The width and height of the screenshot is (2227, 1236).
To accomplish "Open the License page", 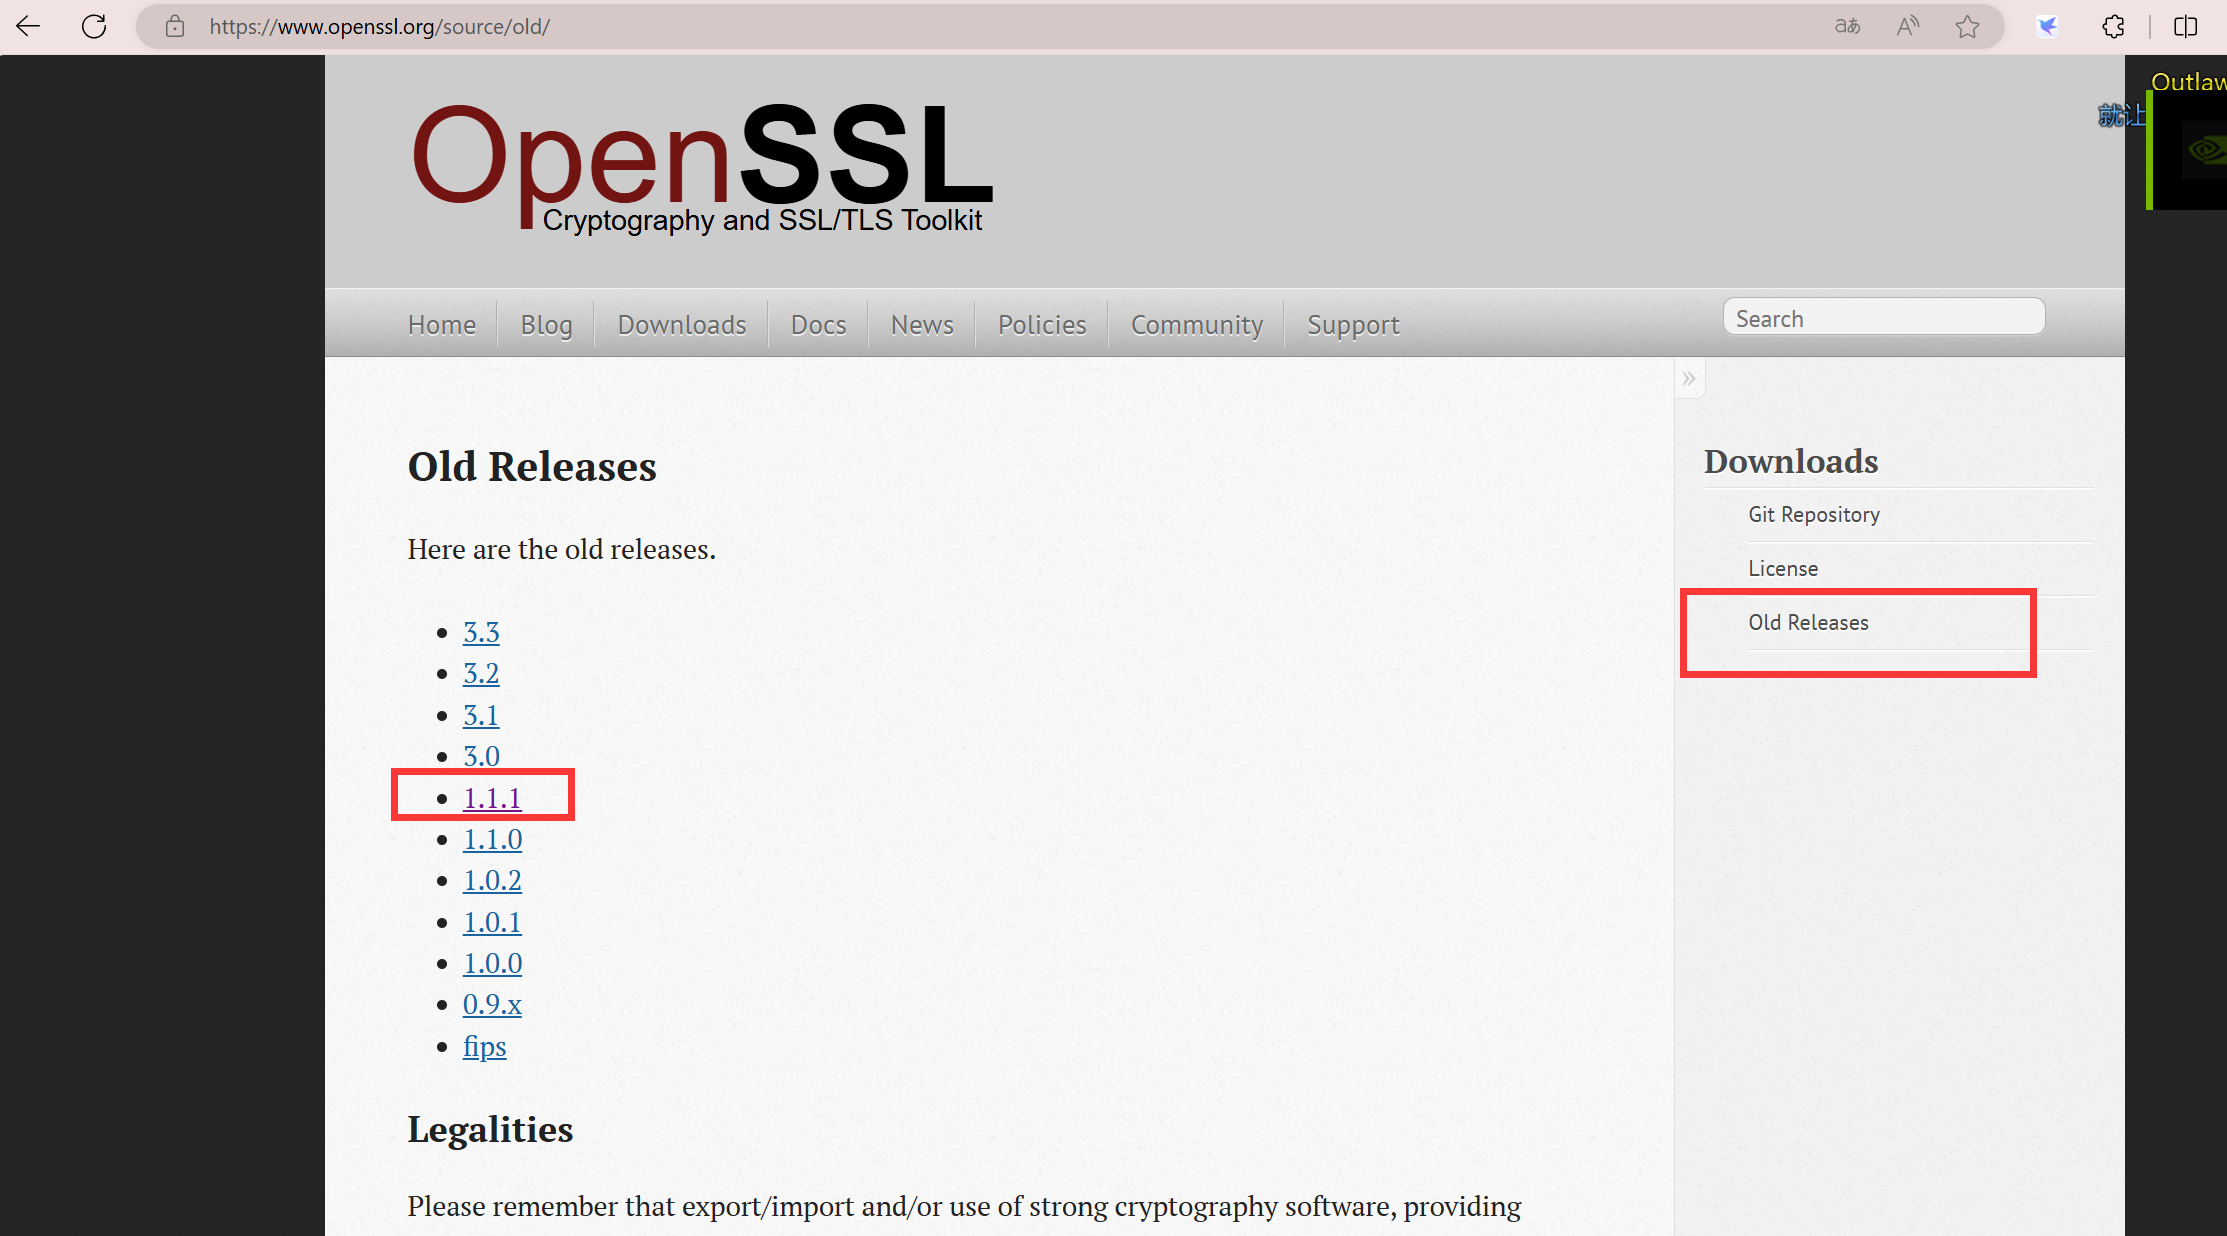I will 1783,568.
